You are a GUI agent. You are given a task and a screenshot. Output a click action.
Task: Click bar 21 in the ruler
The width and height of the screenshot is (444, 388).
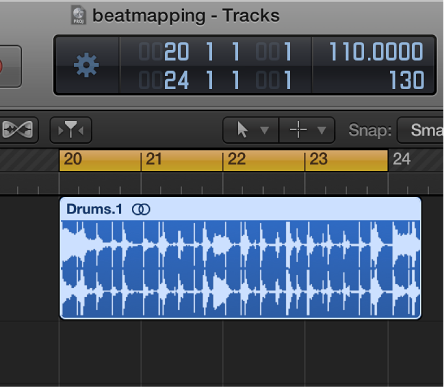coord(154,159)
